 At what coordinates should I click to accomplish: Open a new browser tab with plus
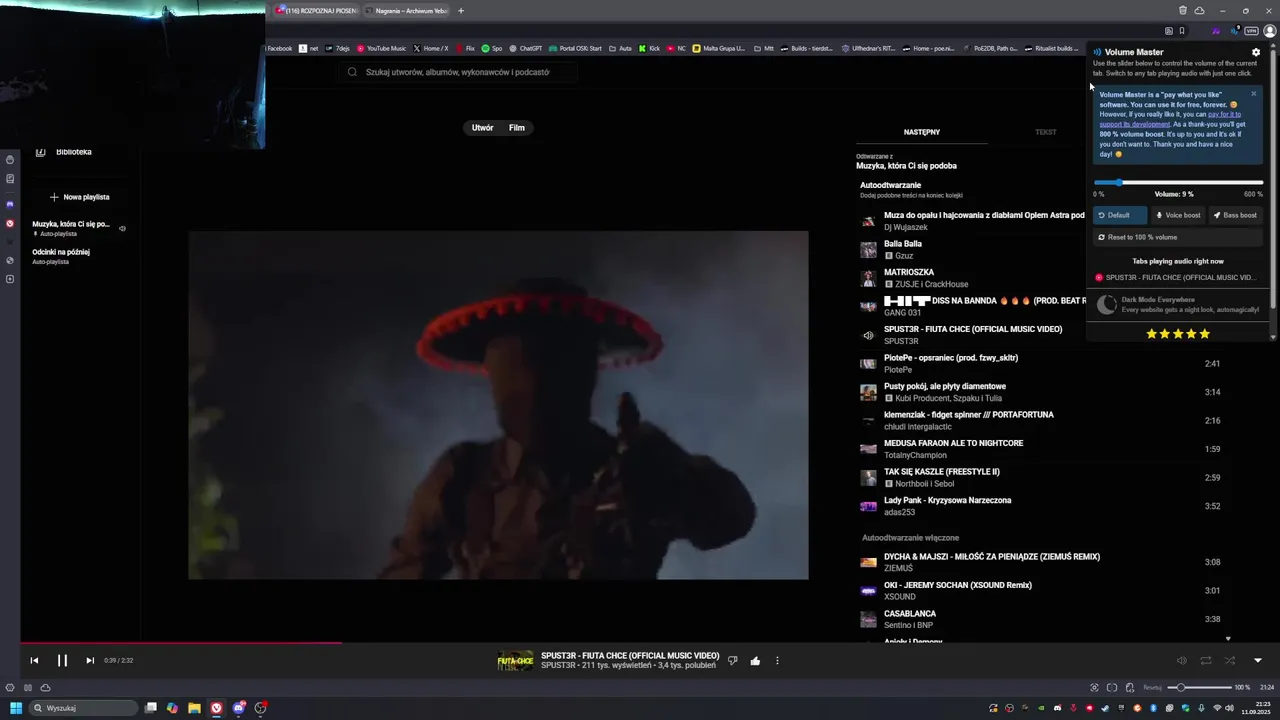(461, 11)
